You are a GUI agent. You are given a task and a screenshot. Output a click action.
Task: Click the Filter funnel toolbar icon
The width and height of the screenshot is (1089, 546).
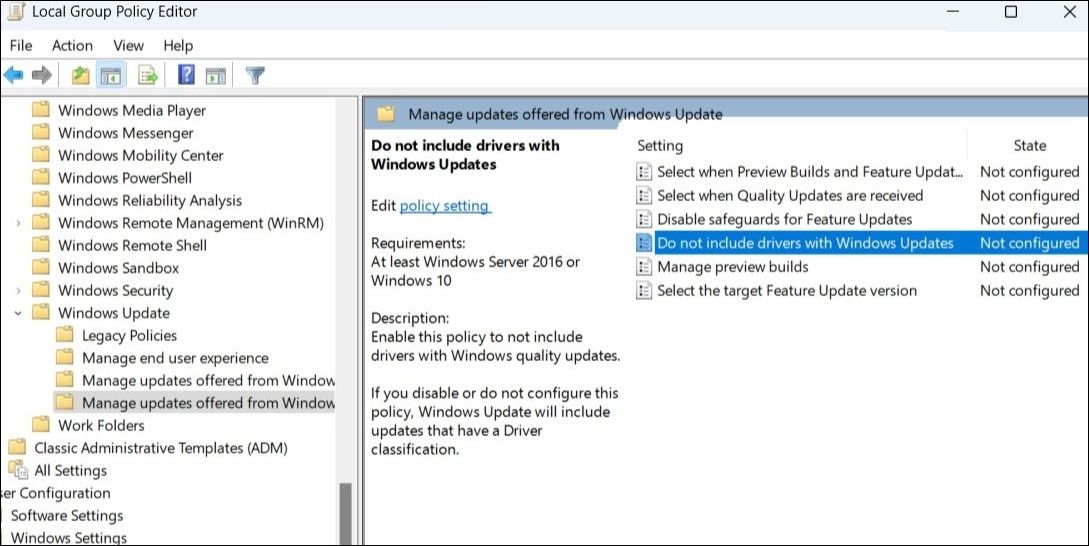click(255, 75)
